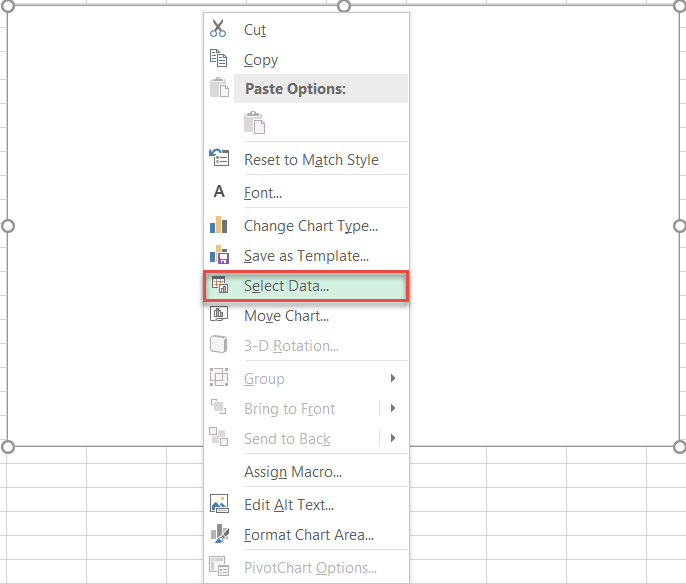Open the Font... dialog entry

(x=306, y=192)
